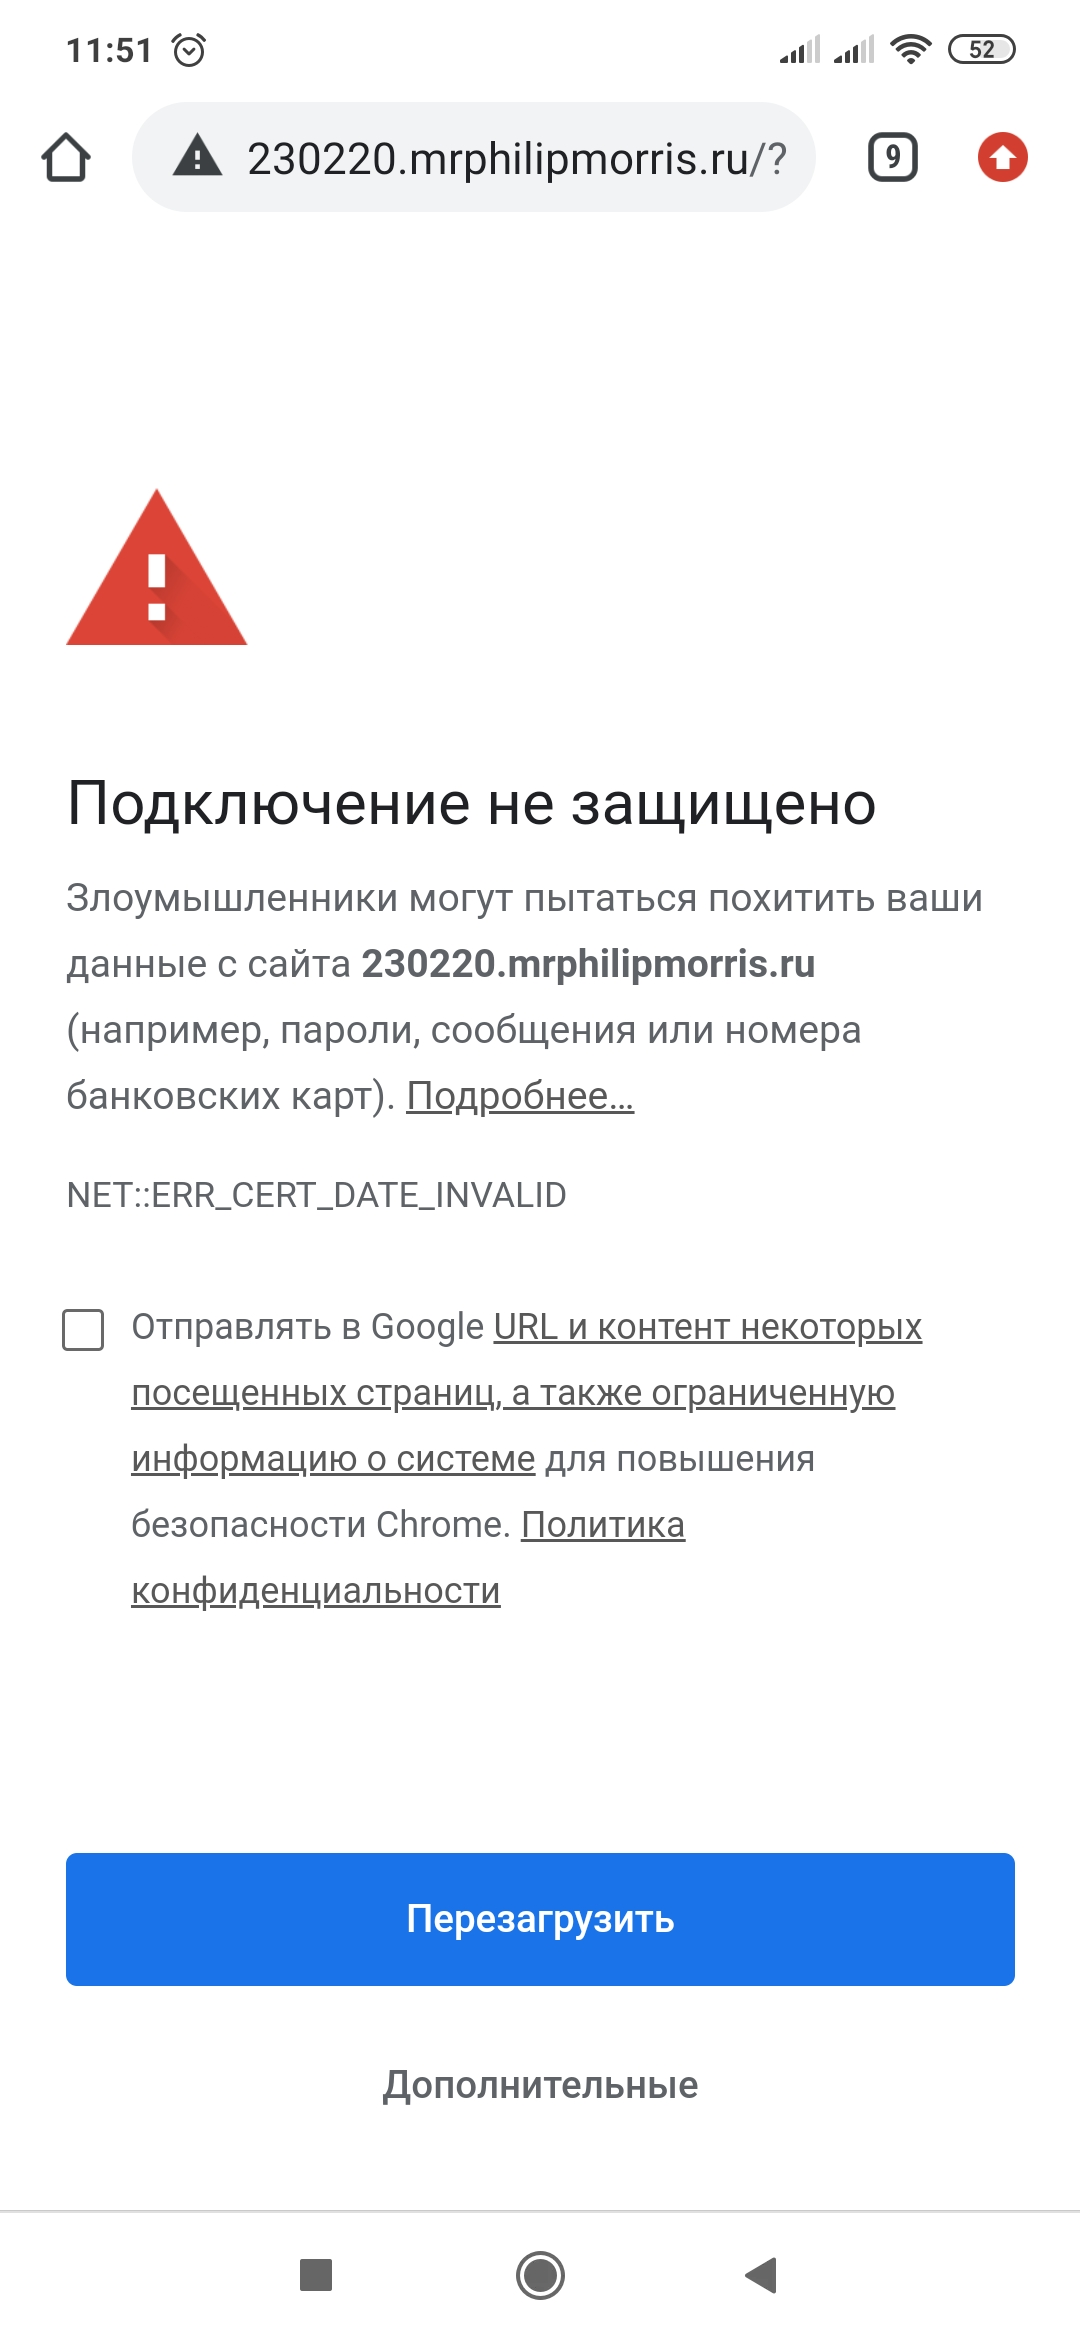Click the large red warning triangle
The image size is (1080, 2340).
point(156,568)
